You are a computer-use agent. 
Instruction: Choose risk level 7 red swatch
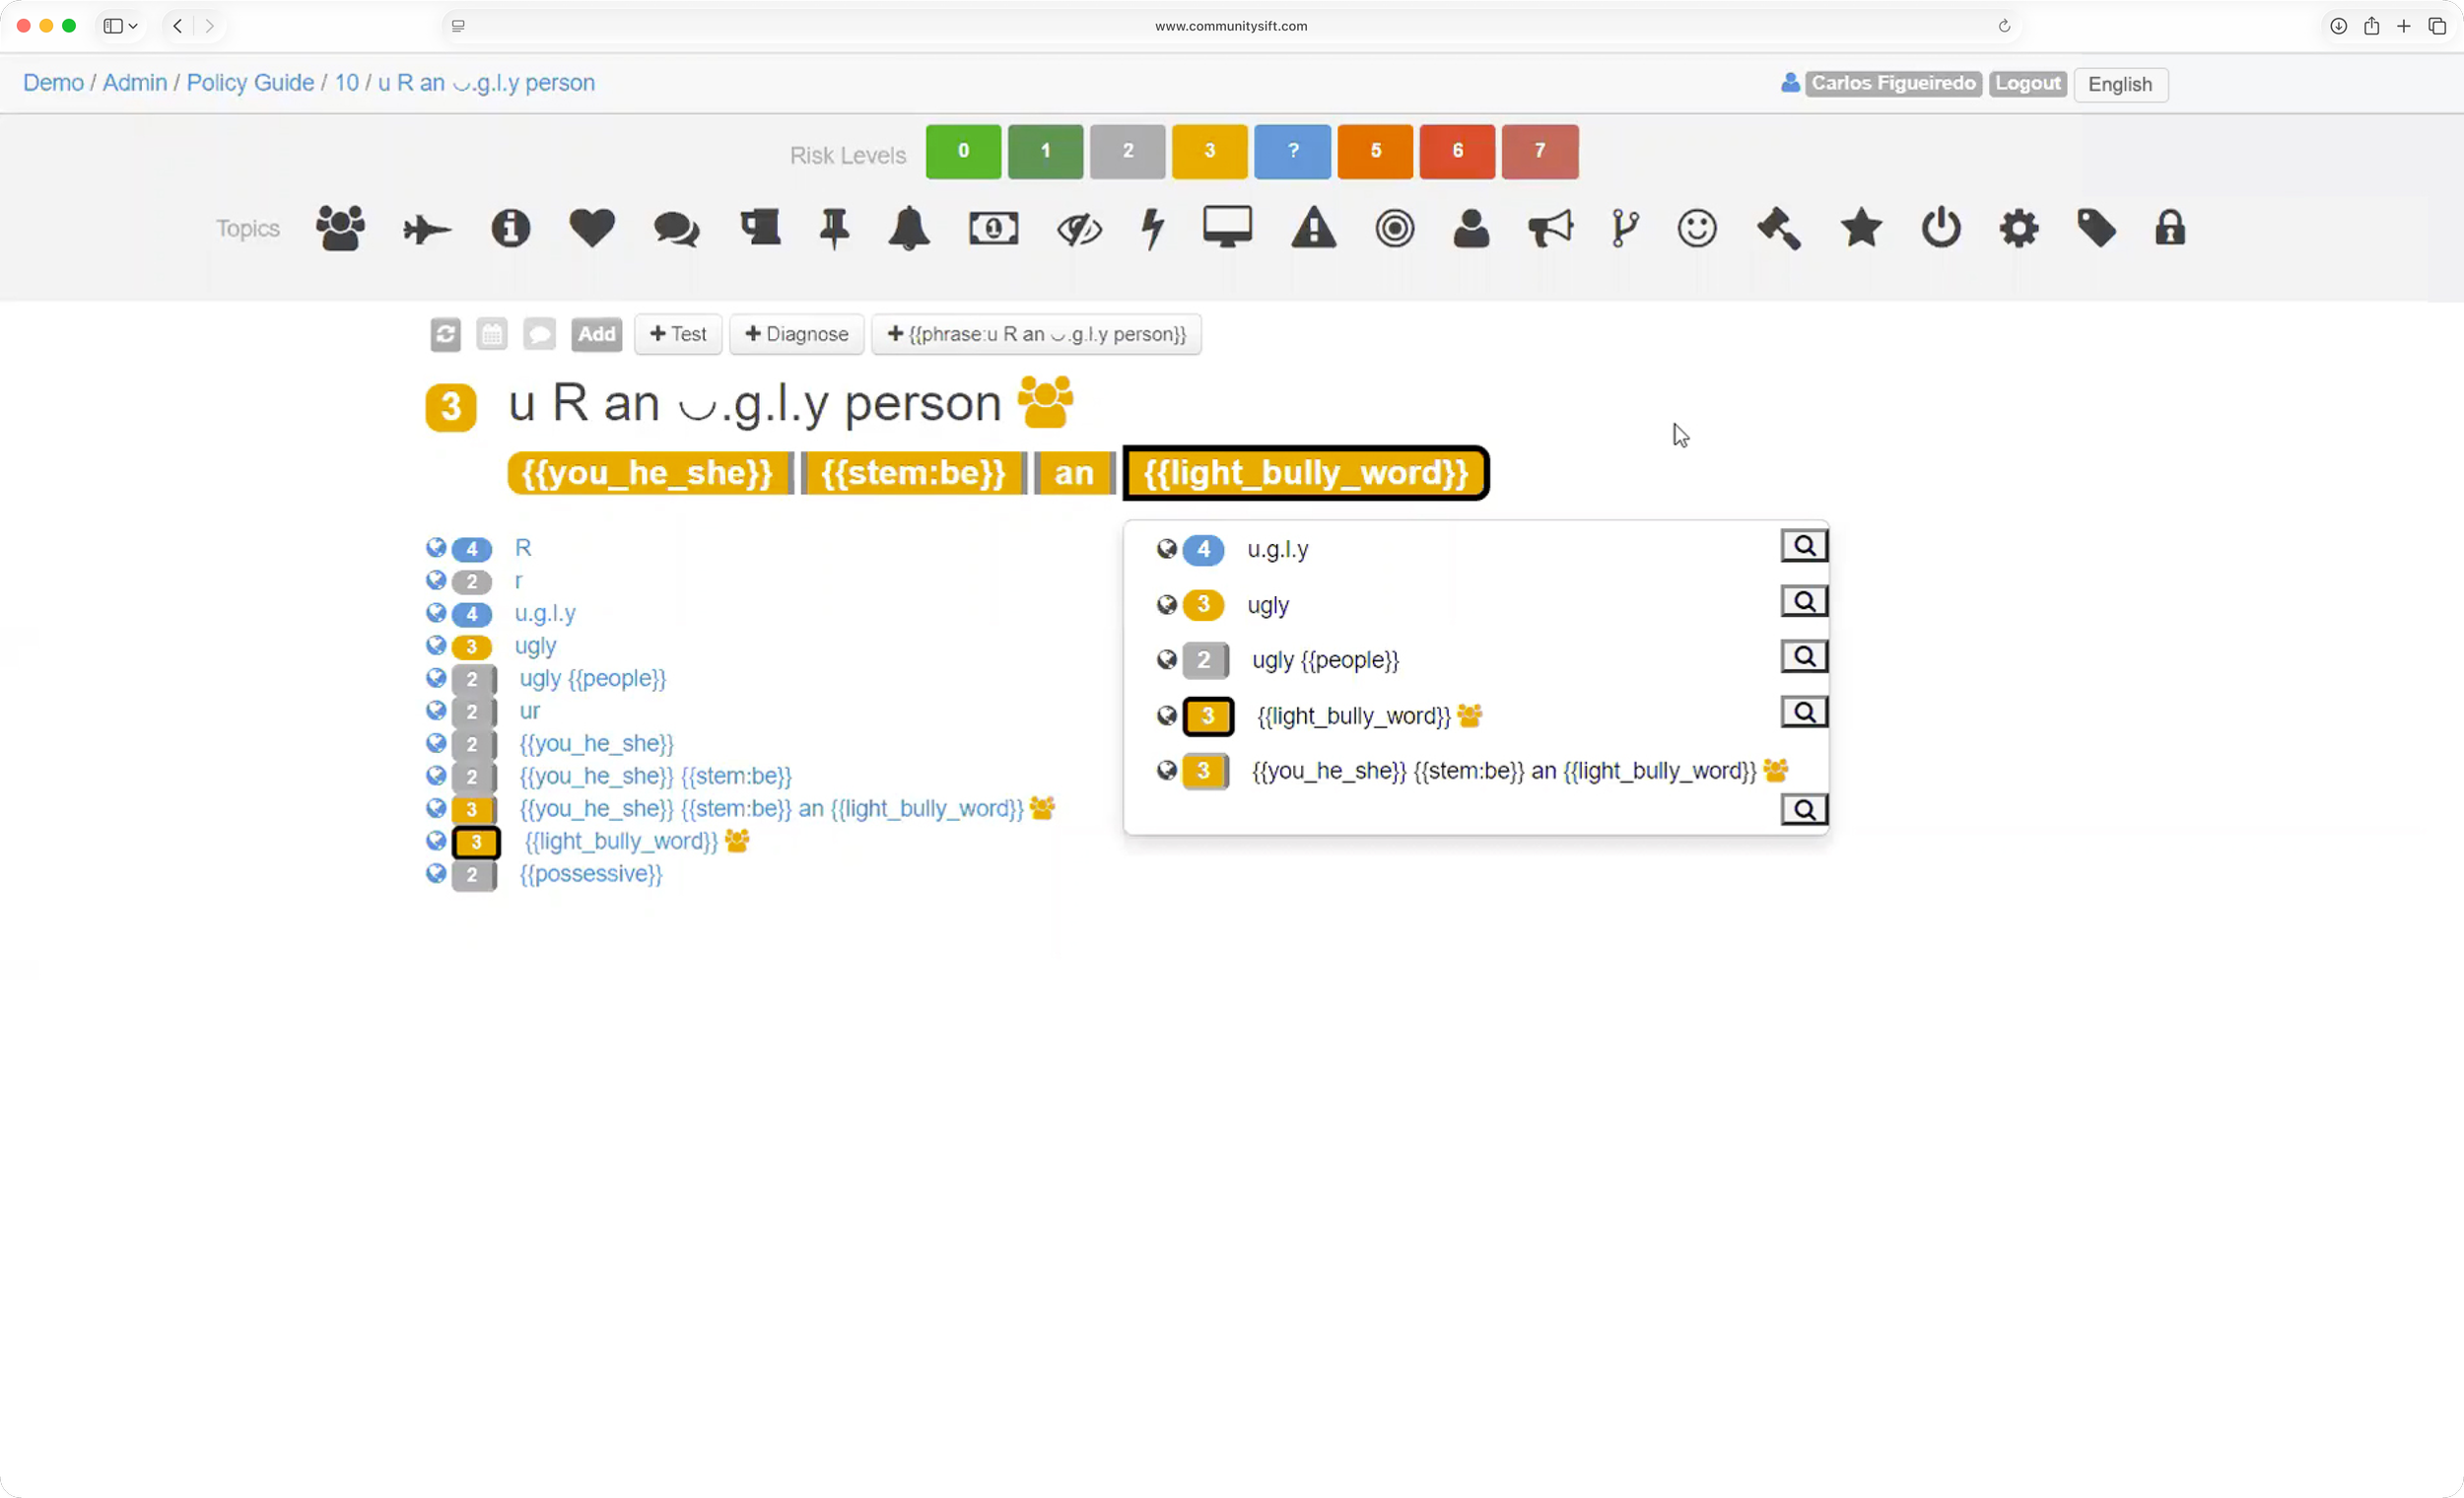coord(1539,151)
